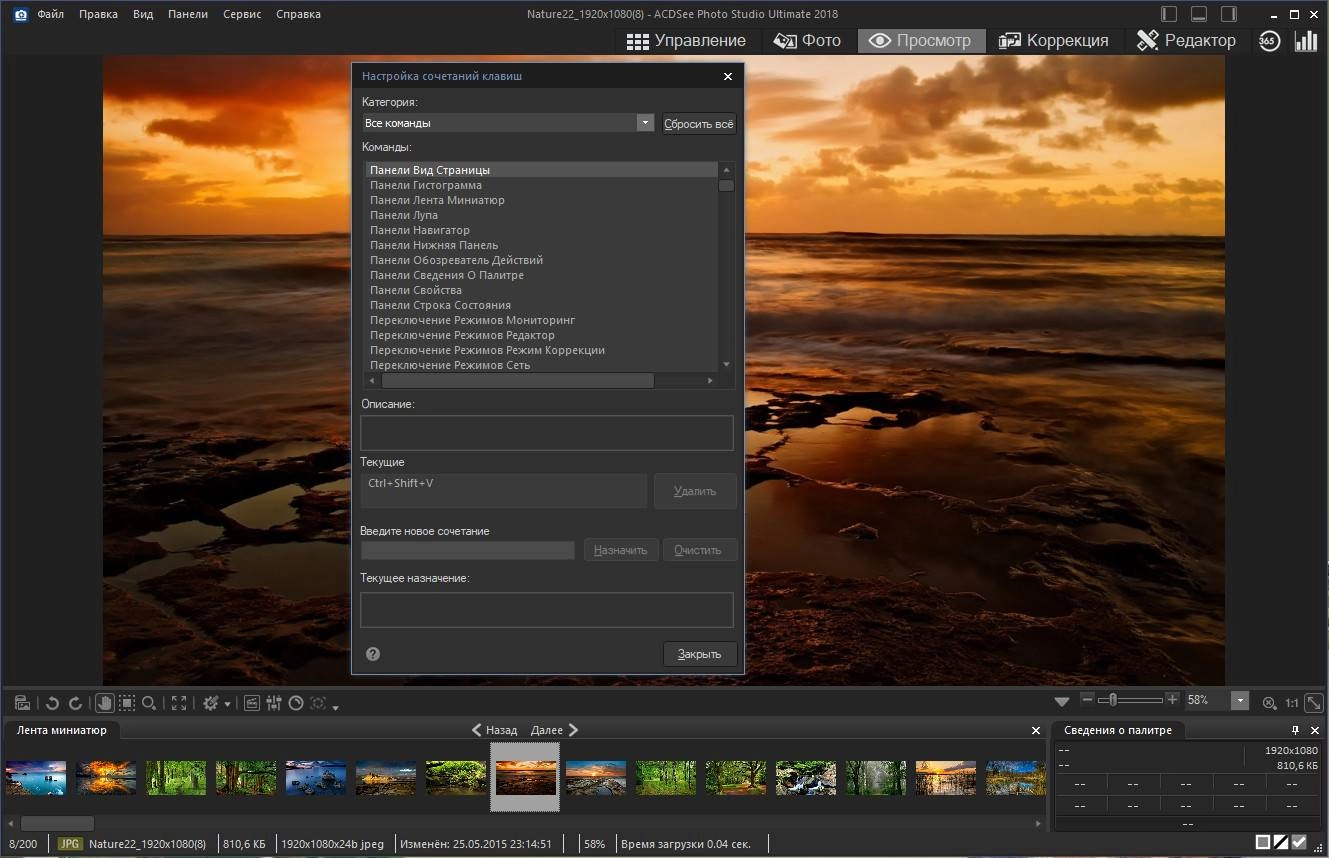This screenshot has width=1329, height=858.
Task: Close the Настройка сочетаний клавиш dialog
Action: [728, 76]
